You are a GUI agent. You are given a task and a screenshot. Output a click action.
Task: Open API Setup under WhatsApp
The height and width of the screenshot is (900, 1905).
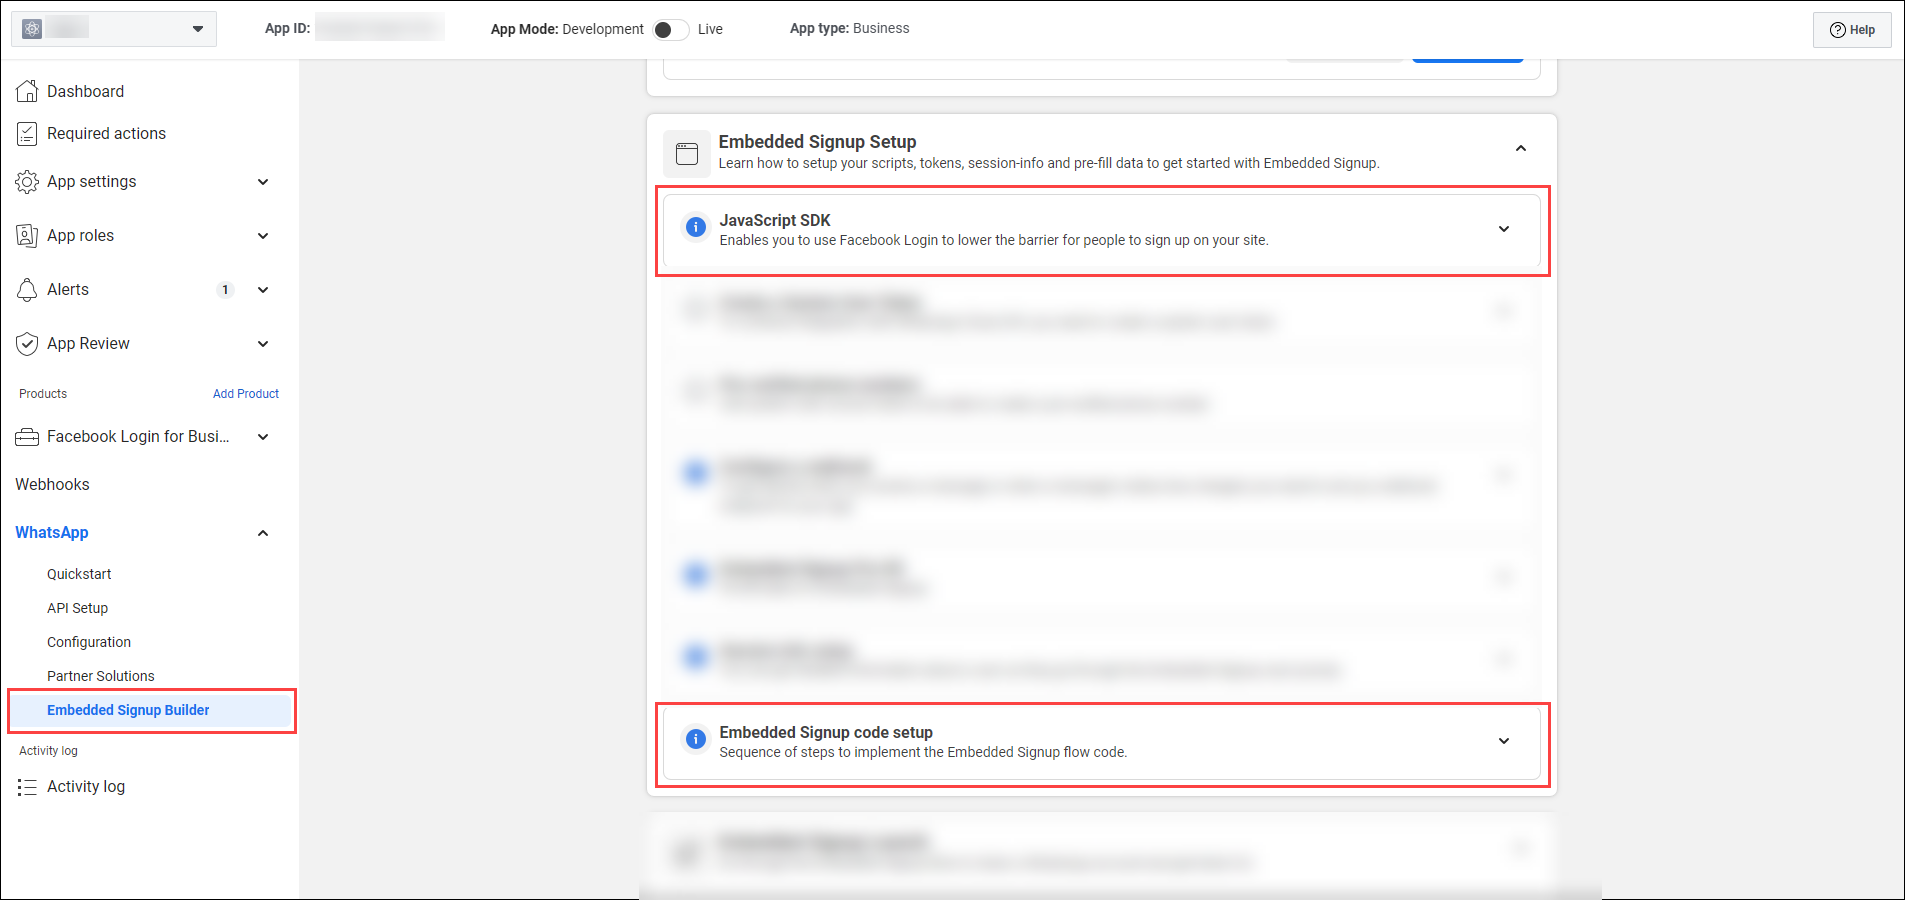[77, 608]
